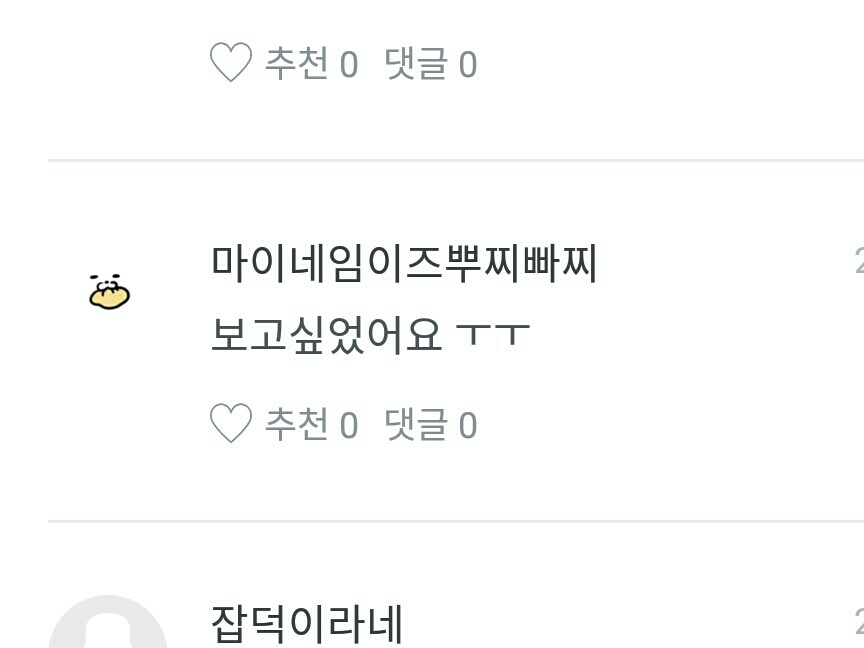Open the bread-shaped profile avatar
This screenshot has width=864, height=648.
point(109,291)
